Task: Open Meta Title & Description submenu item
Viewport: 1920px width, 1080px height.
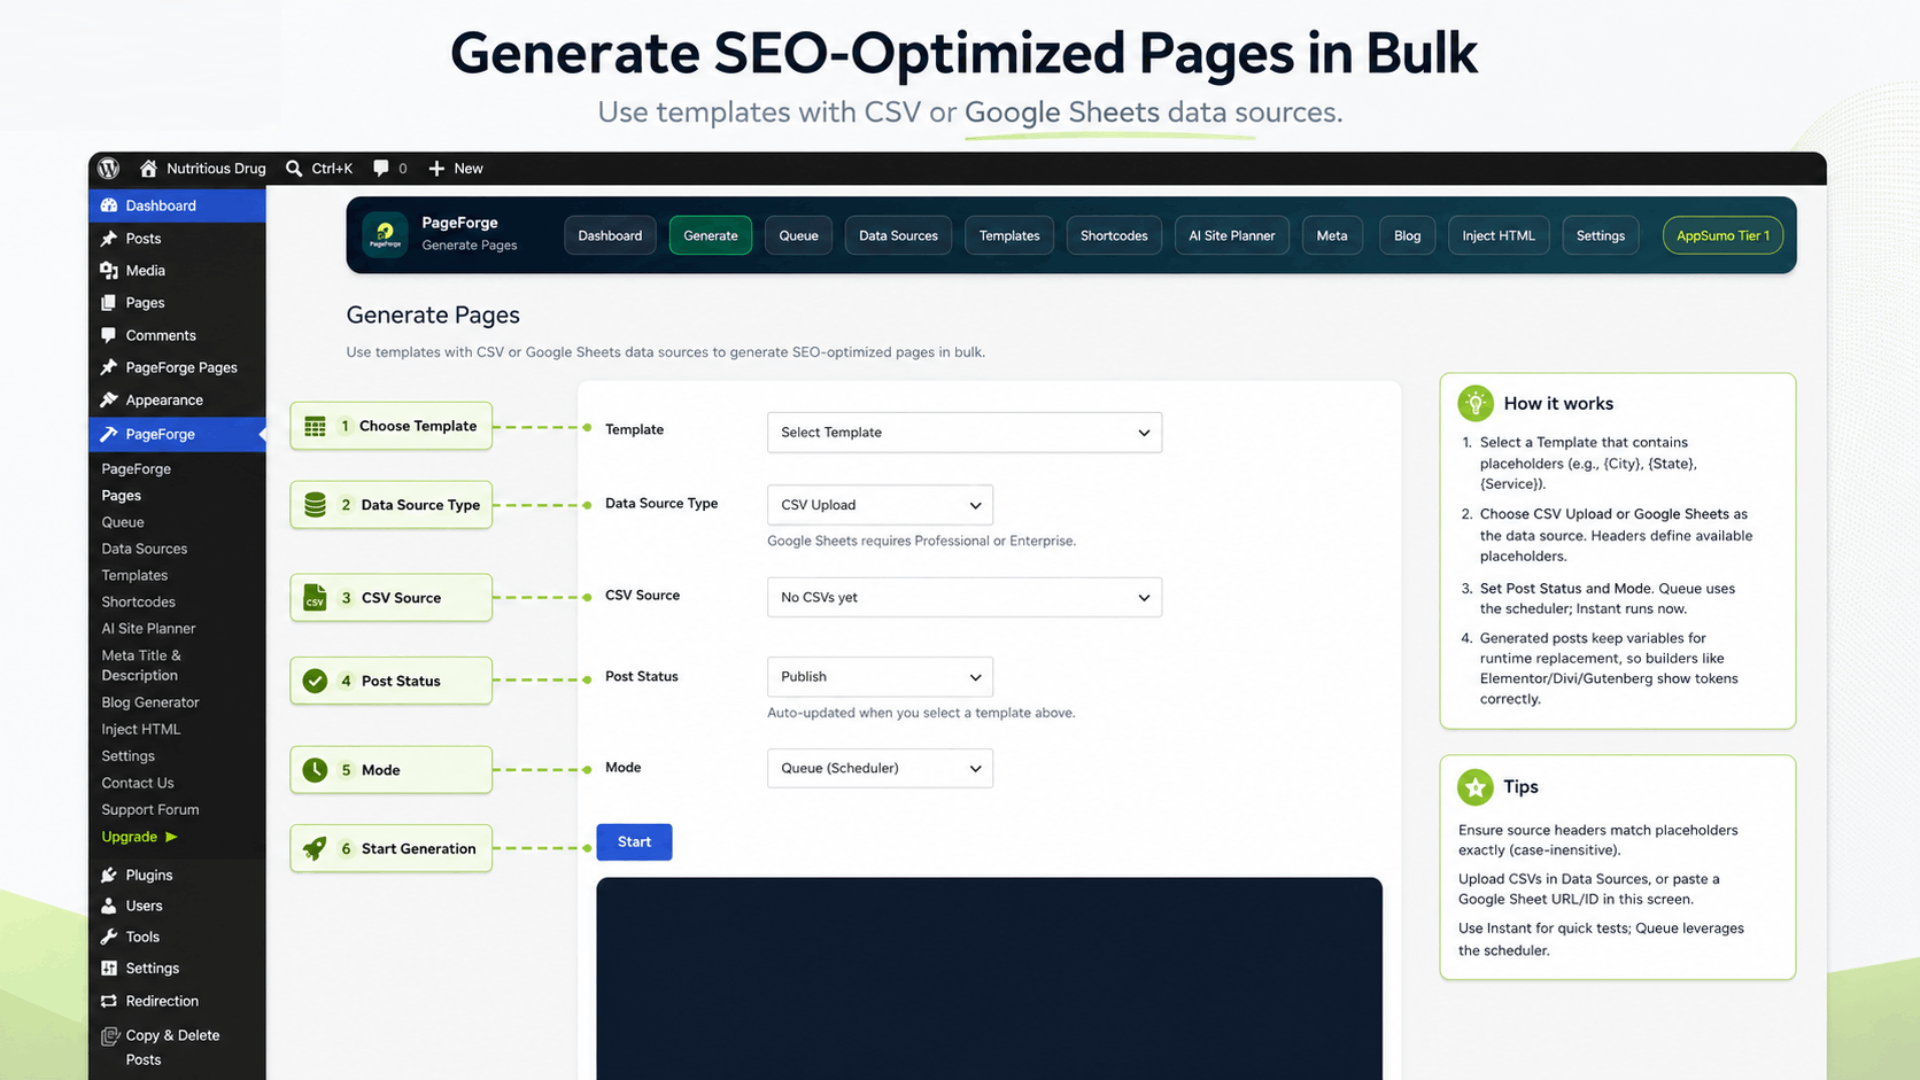Action: point(141,665)
